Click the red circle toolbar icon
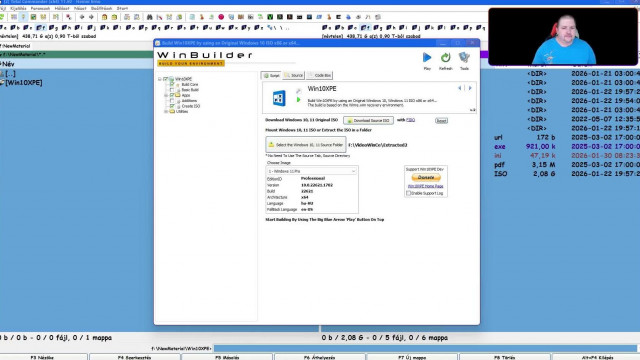The height and width of the screenshot is (360, 640). (x=221, y=17)
